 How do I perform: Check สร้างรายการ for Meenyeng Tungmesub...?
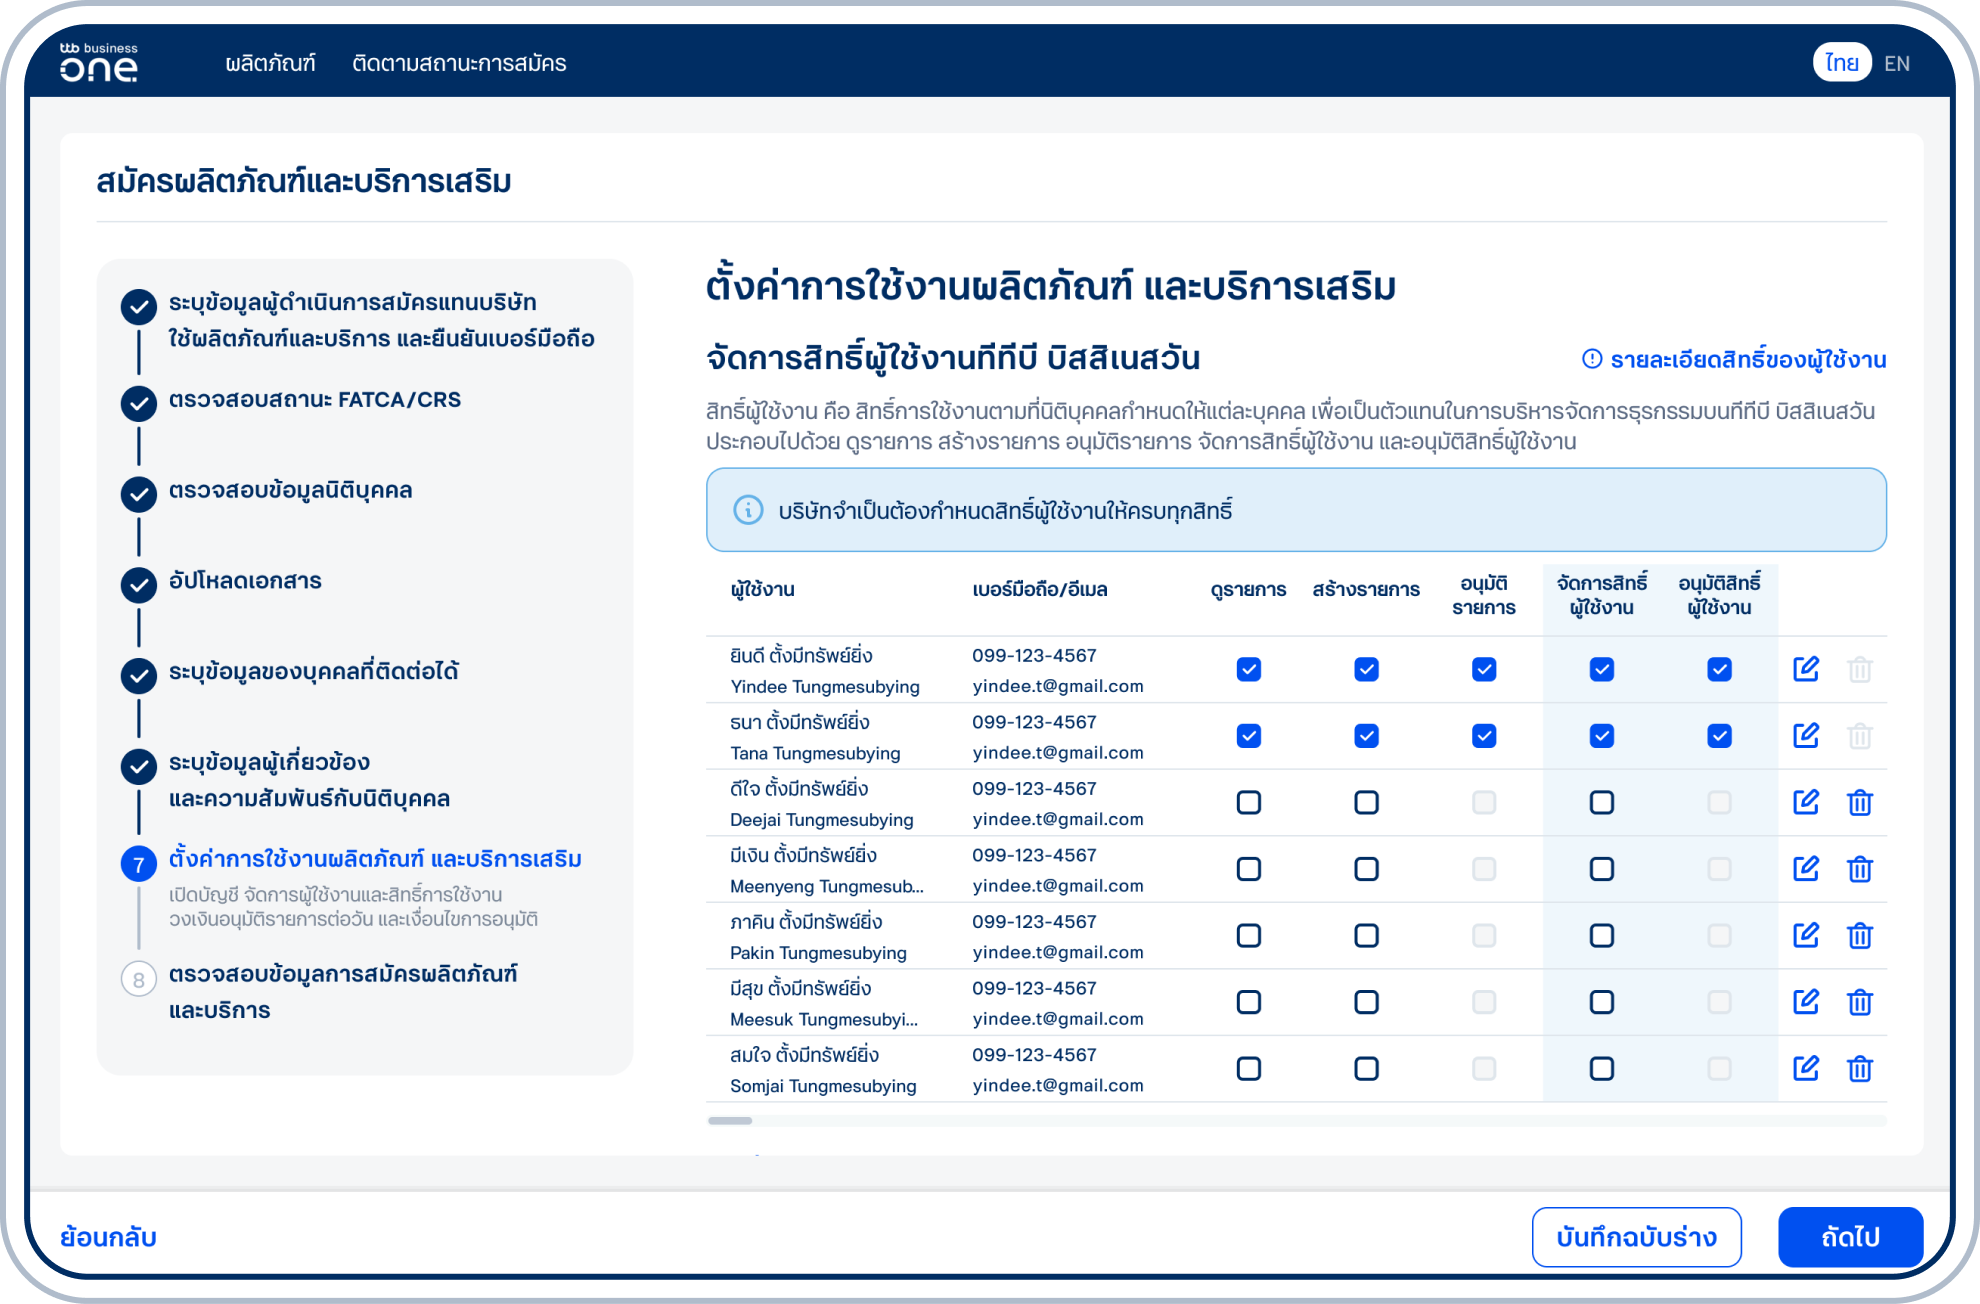(x=1367, y=869)
